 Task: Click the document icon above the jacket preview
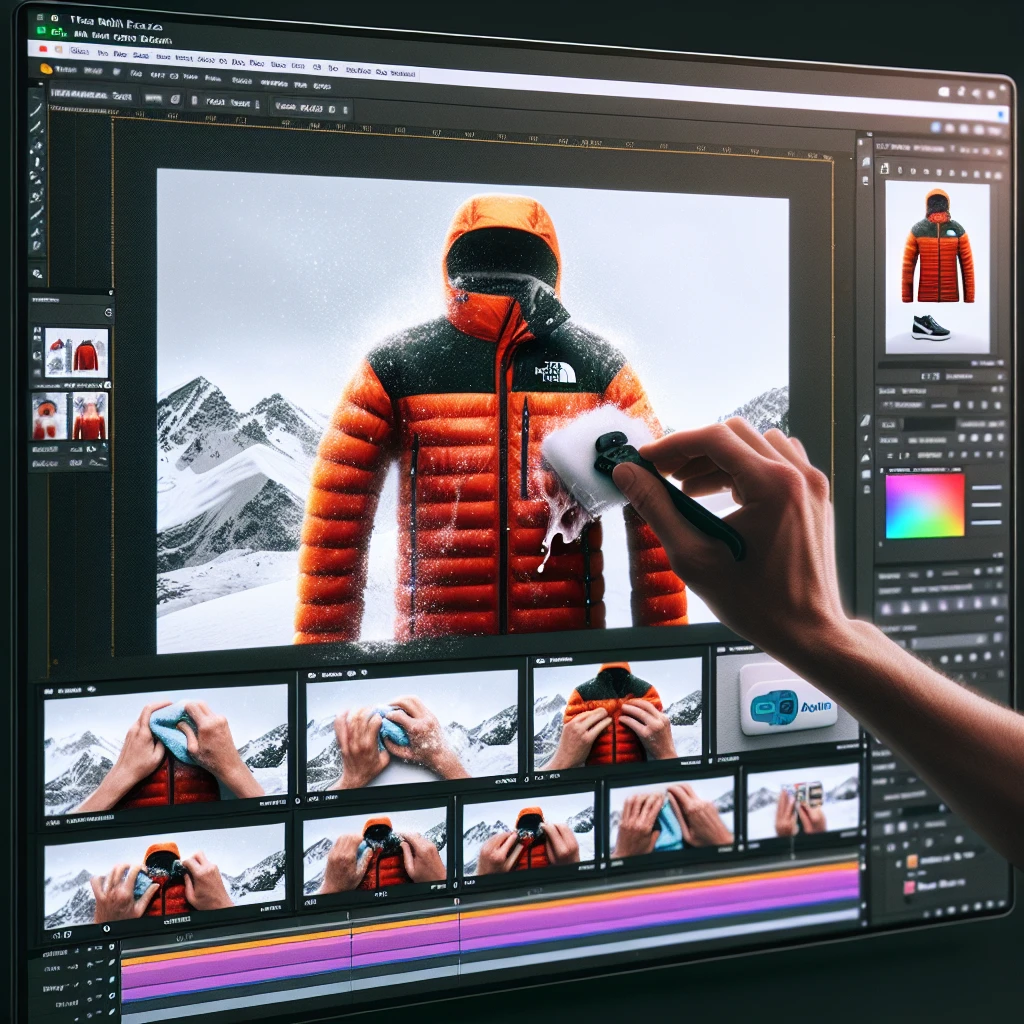click(x=885, y=168)
